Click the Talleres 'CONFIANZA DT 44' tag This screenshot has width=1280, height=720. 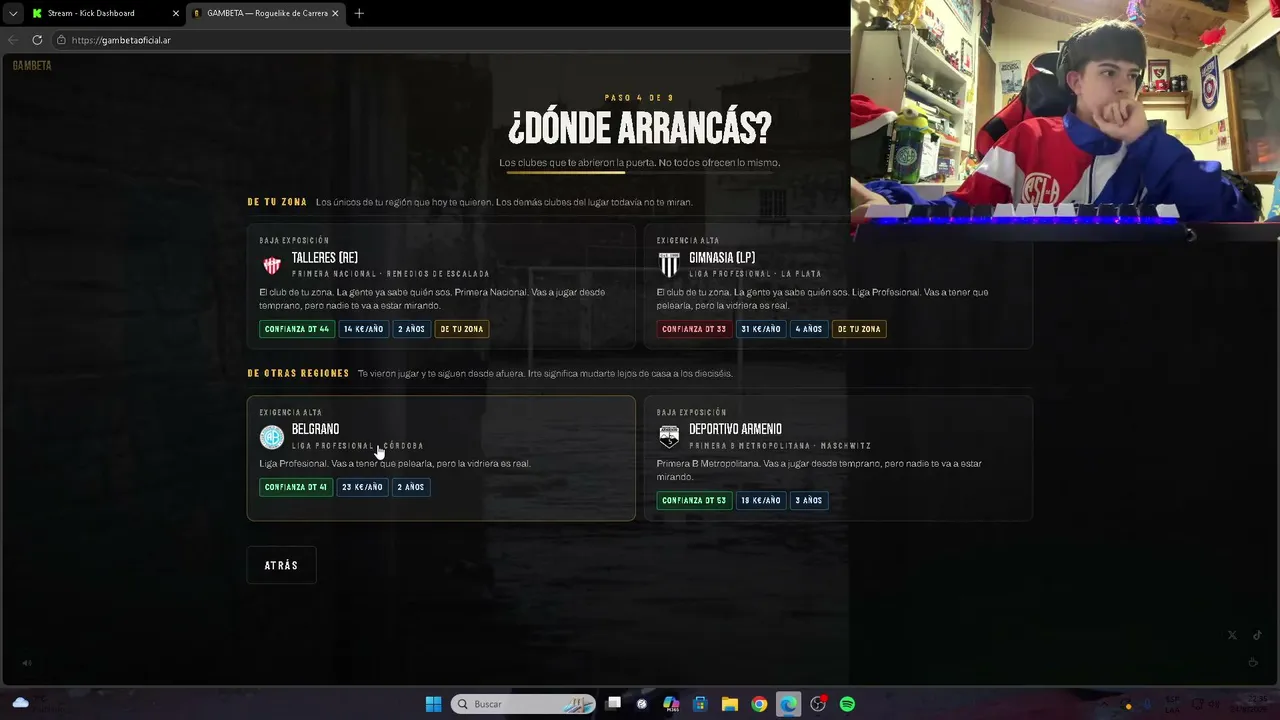(297, 329)
